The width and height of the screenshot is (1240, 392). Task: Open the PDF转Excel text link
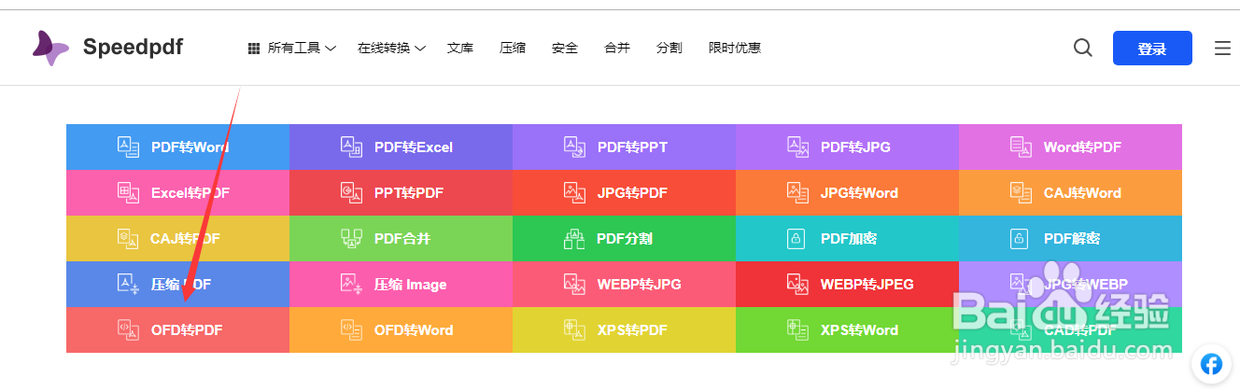click(414, 147)
